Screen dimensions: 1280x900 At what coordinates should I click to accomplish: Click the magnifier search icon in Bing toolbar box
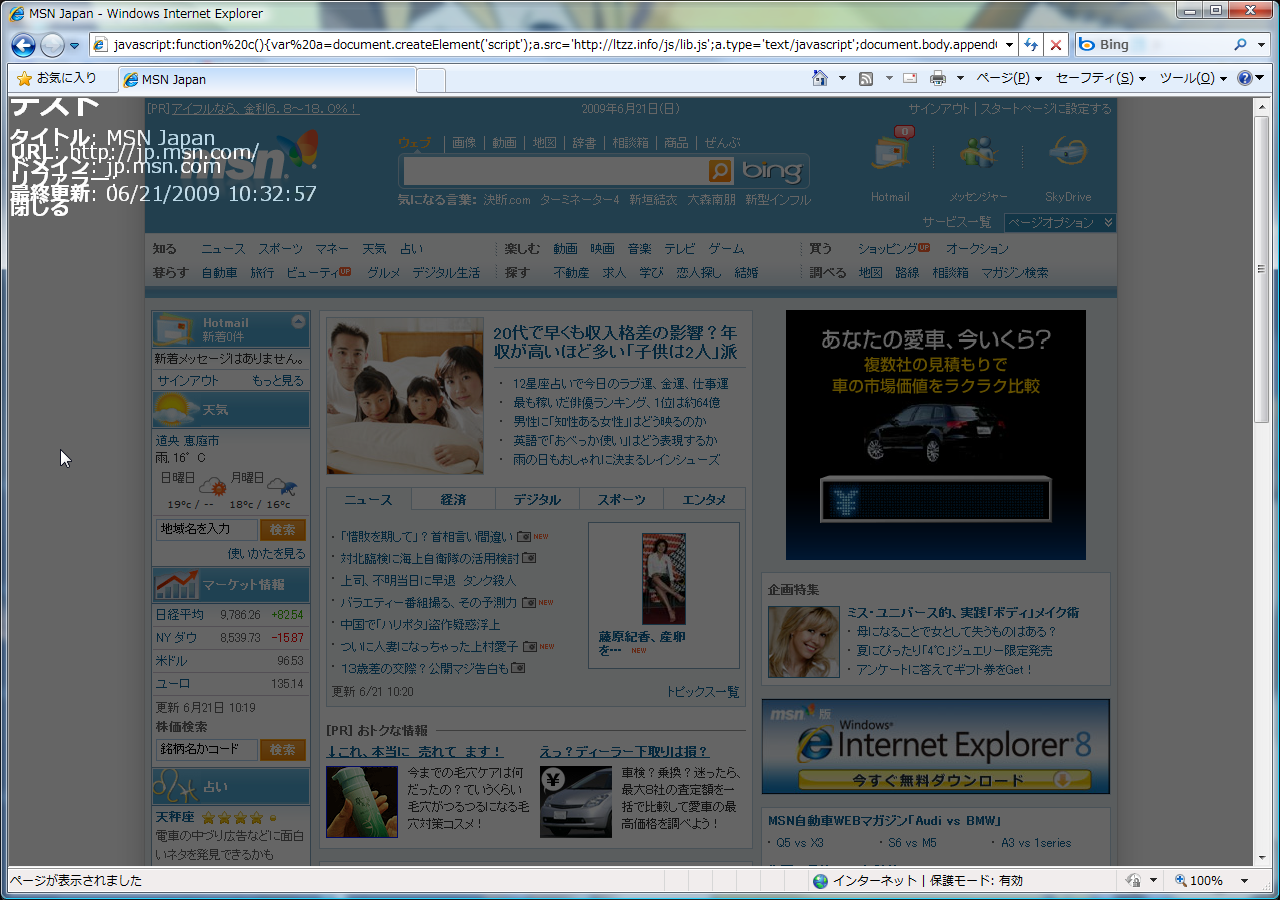1241,45
